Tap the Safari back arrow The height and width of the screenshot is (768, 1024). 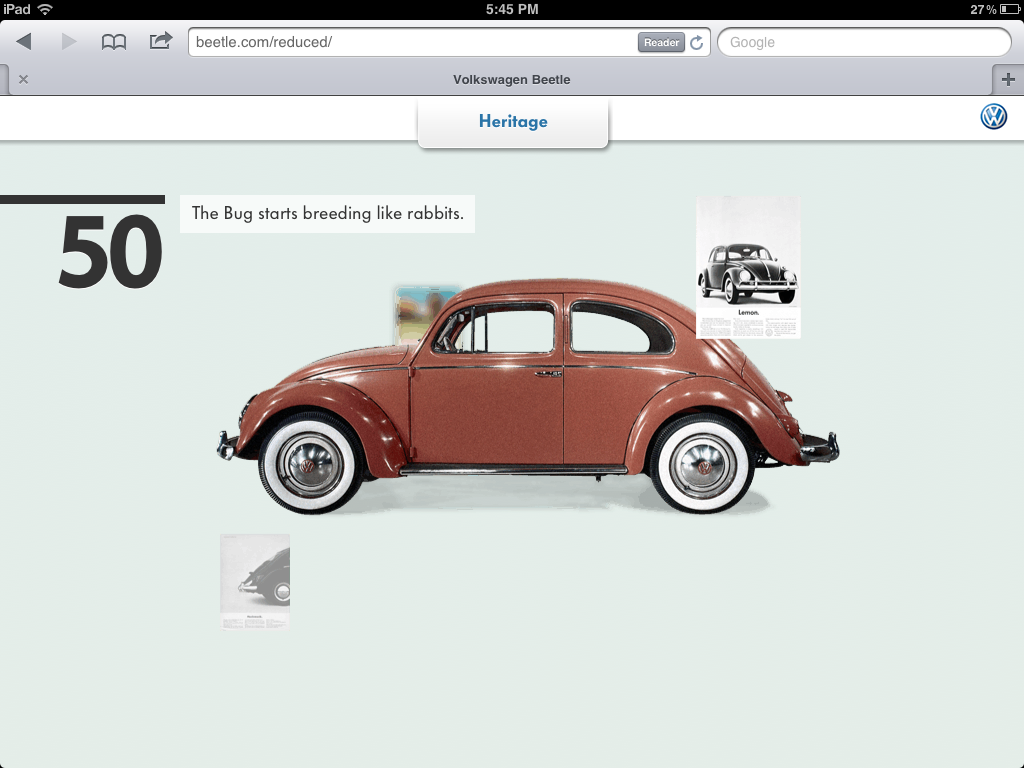[24, 42]
